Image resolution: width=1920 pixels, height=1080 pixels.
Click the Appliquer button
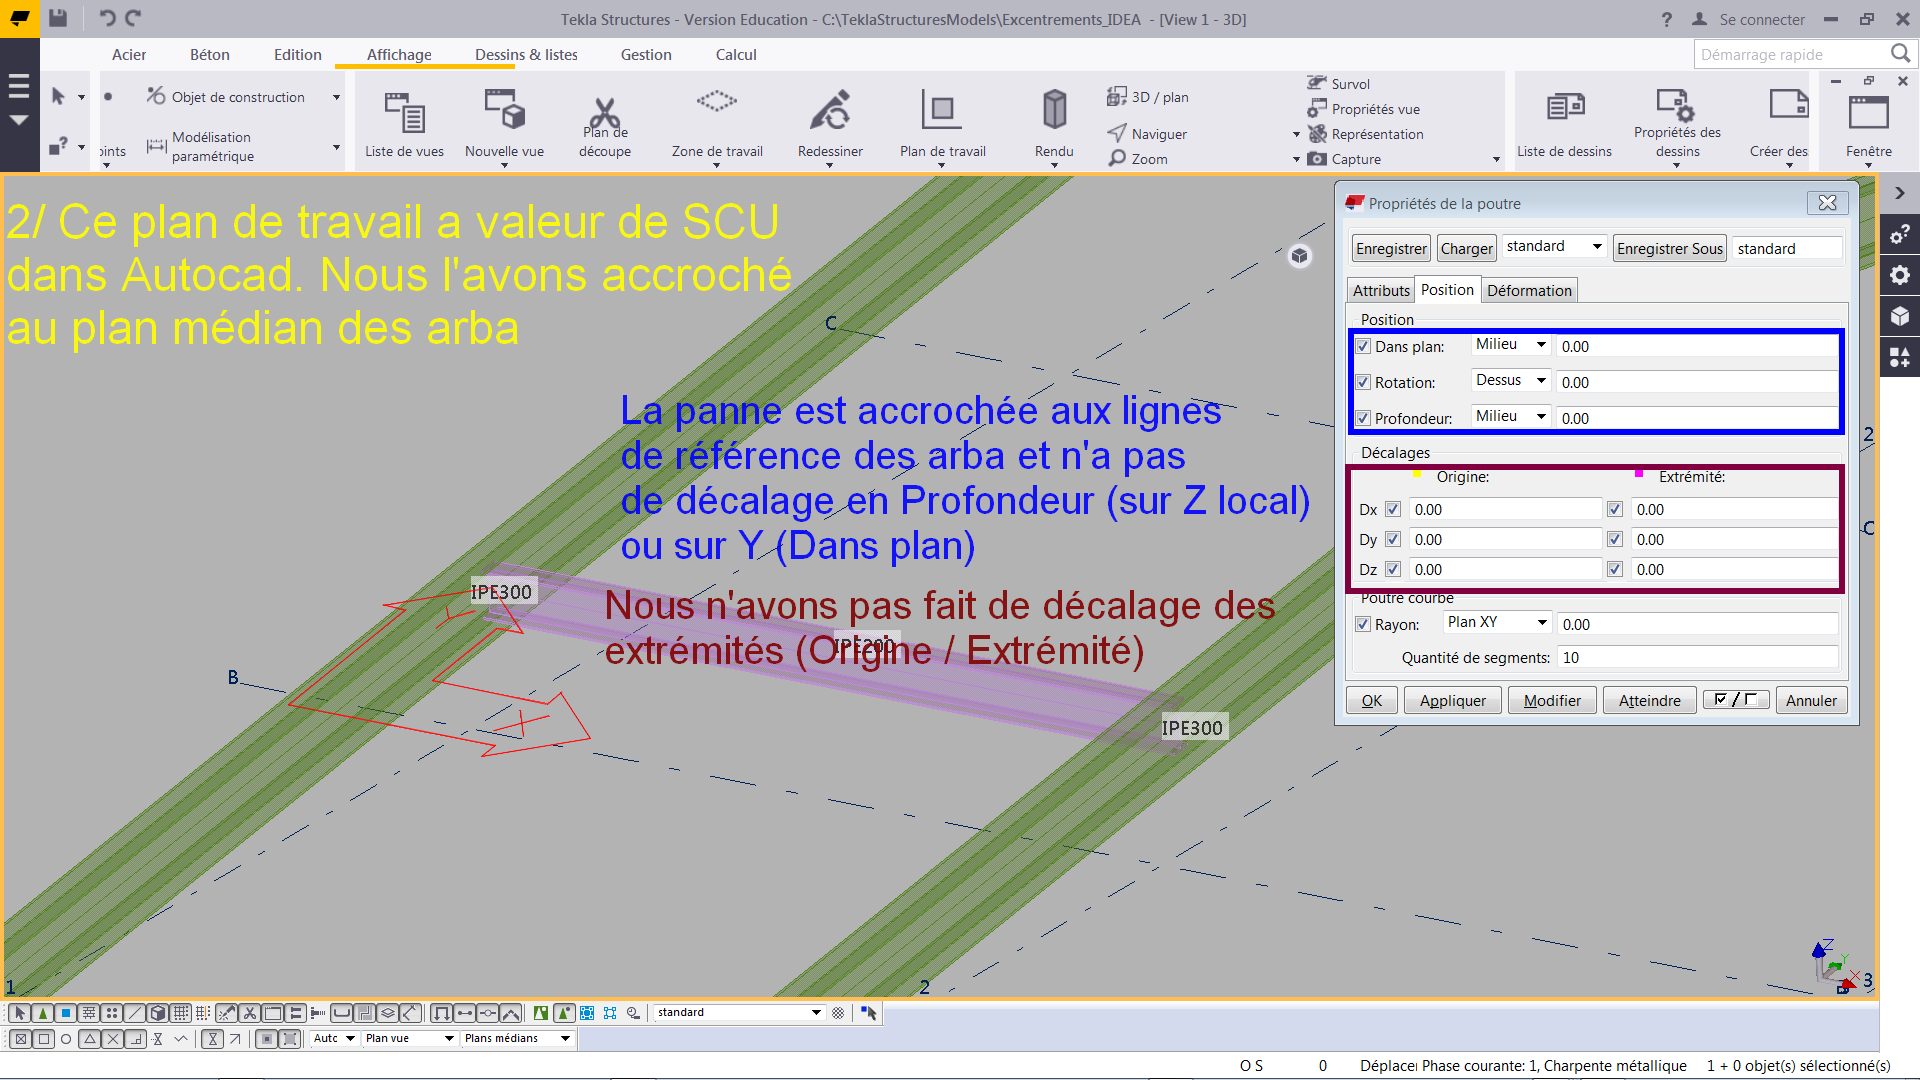(x=1453, y=701)
